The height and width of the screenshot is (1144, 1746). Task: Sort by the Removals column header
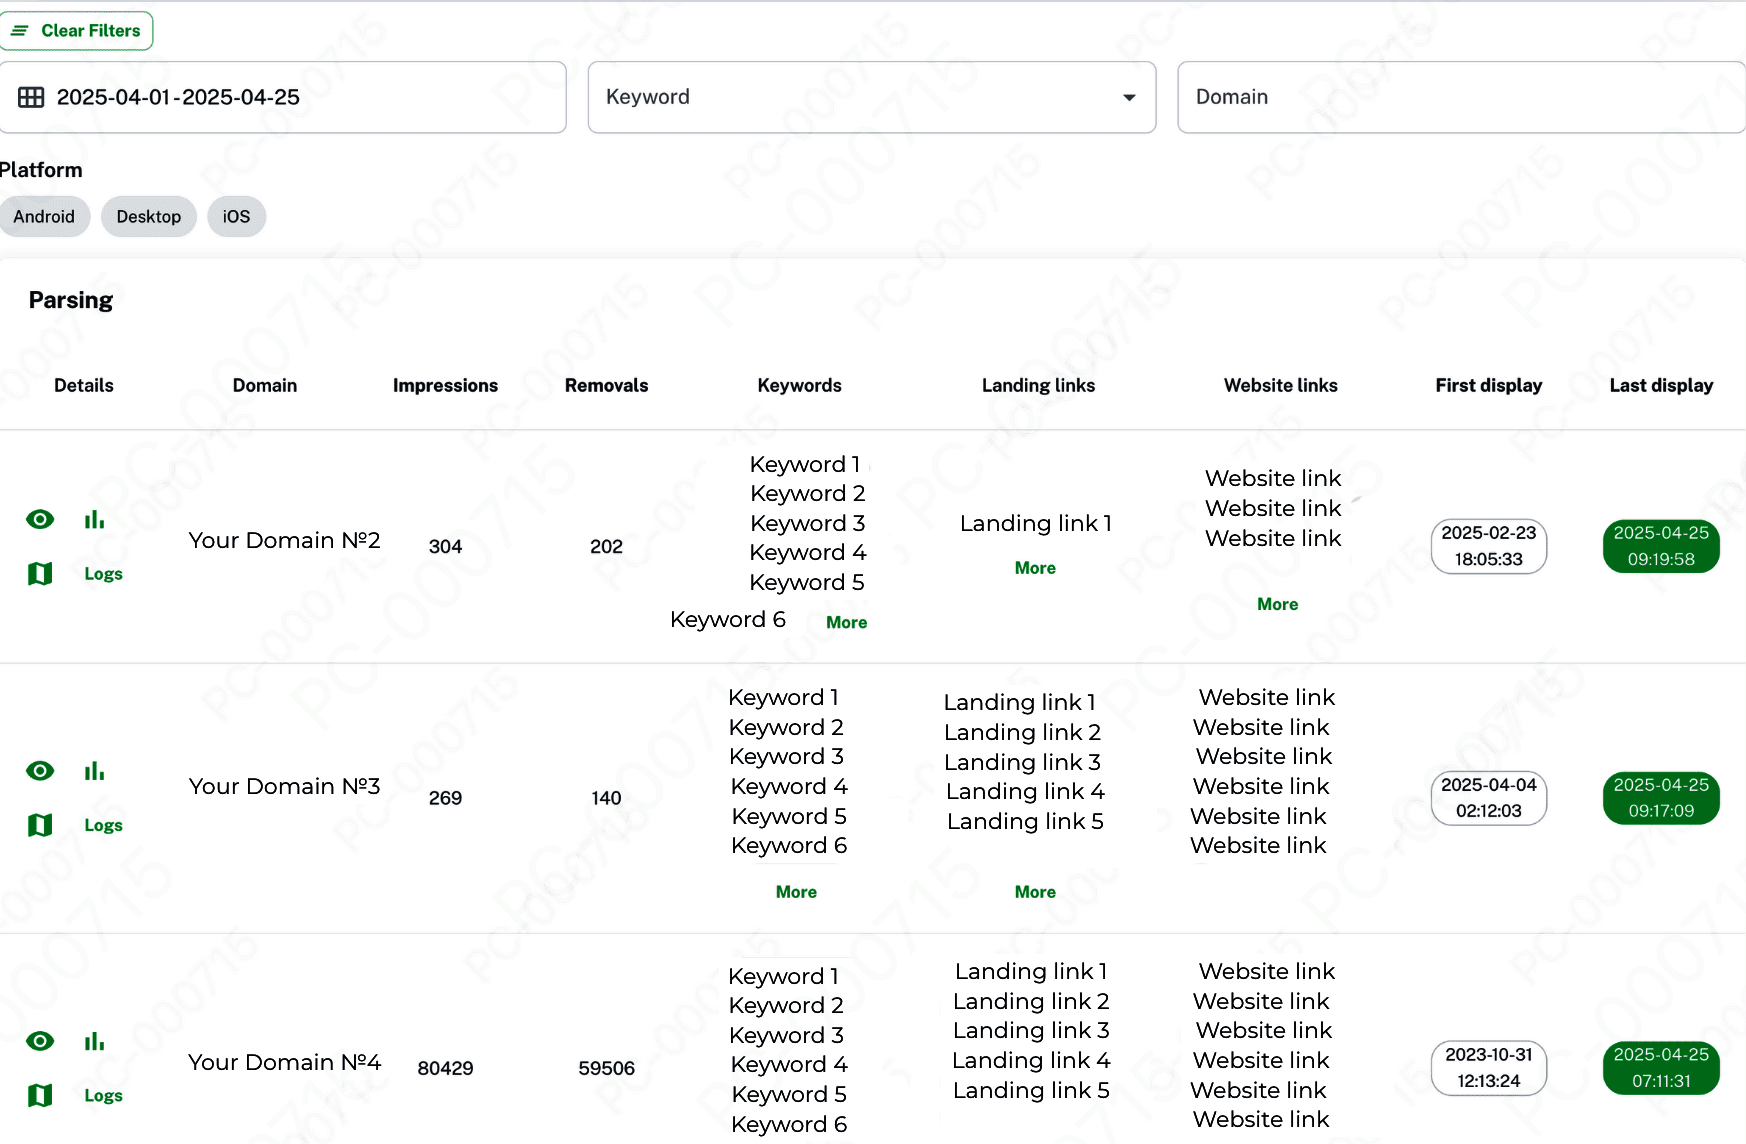click(606, 386)
